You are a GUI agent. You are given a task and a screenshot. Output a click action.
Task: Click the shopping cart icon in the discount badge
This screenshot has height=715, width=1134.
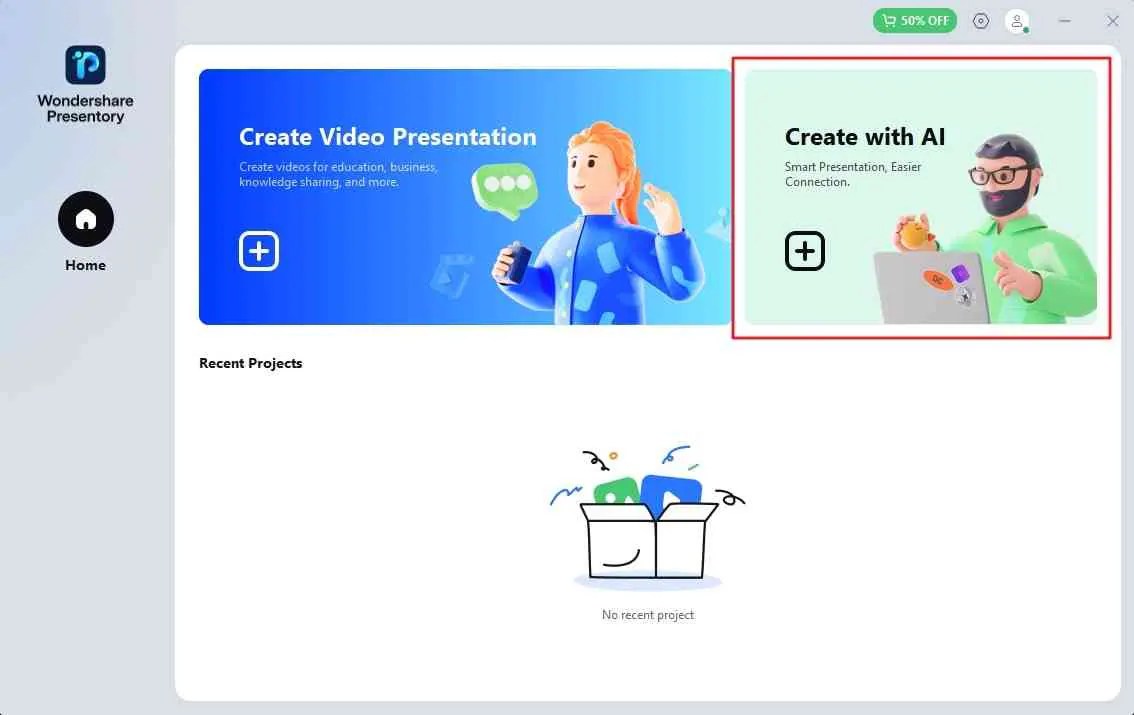click(891, 20)
